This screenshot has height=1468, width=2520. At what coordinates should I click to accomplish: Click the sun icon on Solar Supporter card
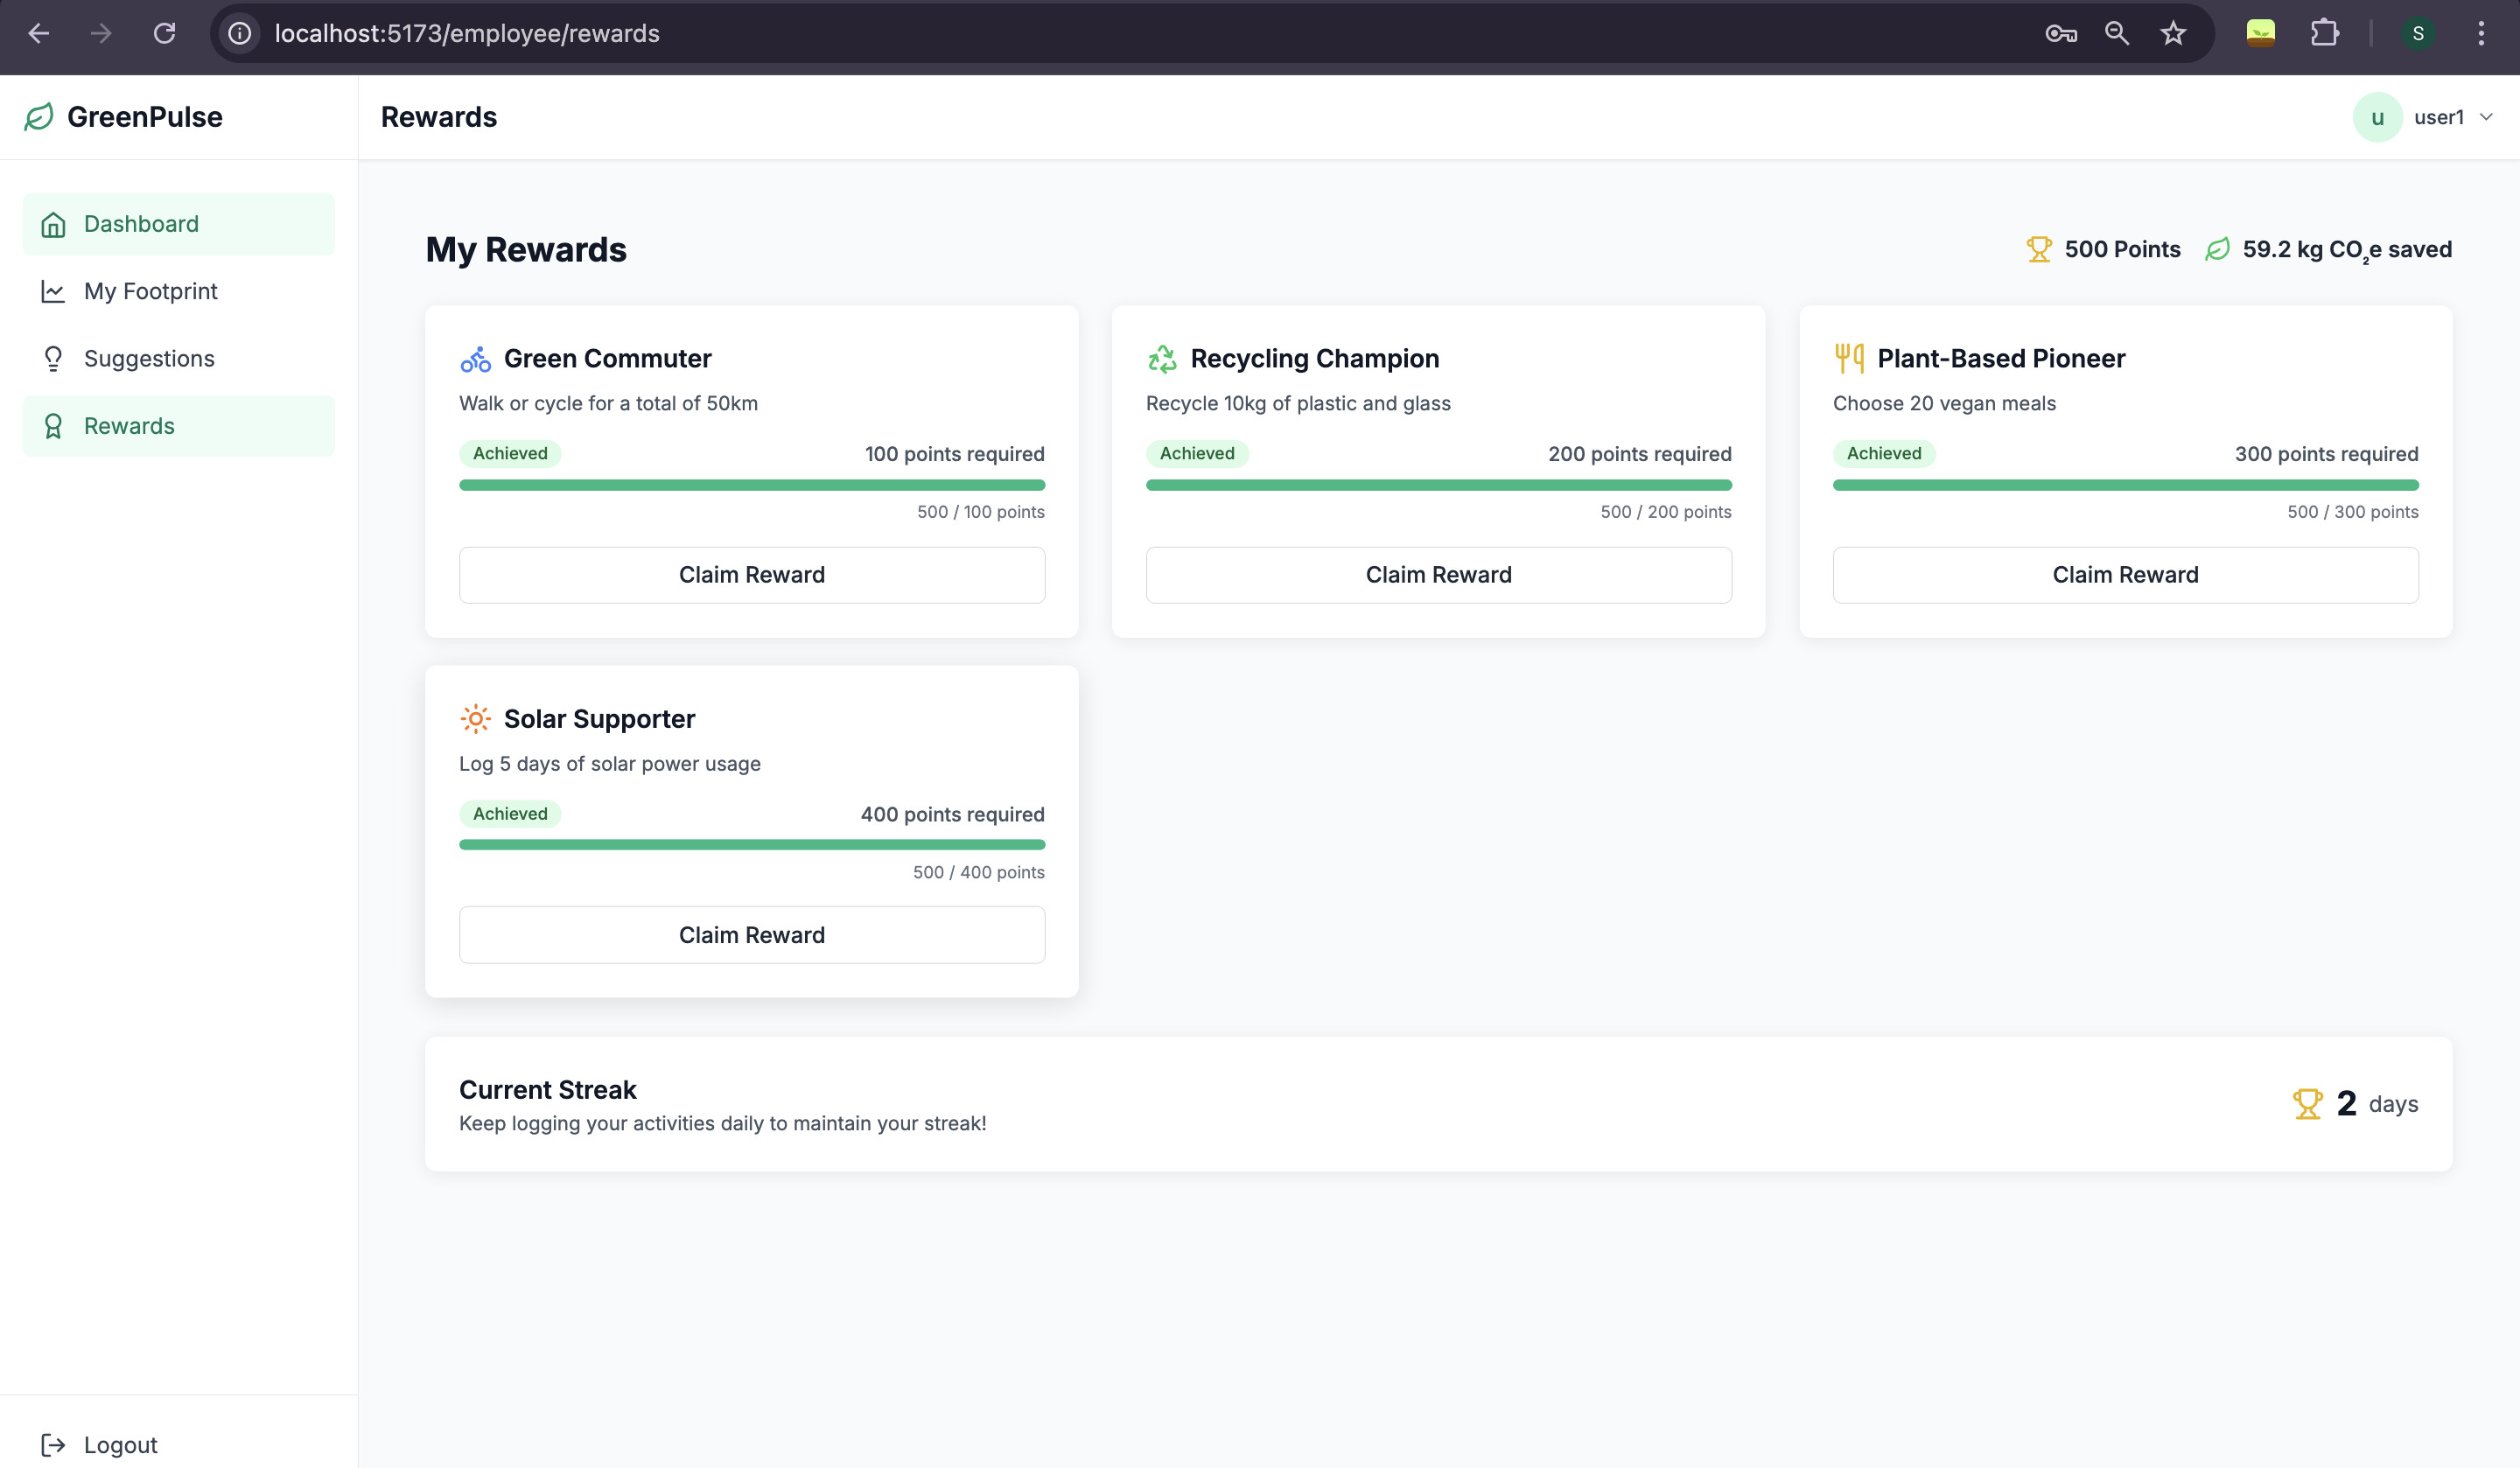[x=475, y=719]
